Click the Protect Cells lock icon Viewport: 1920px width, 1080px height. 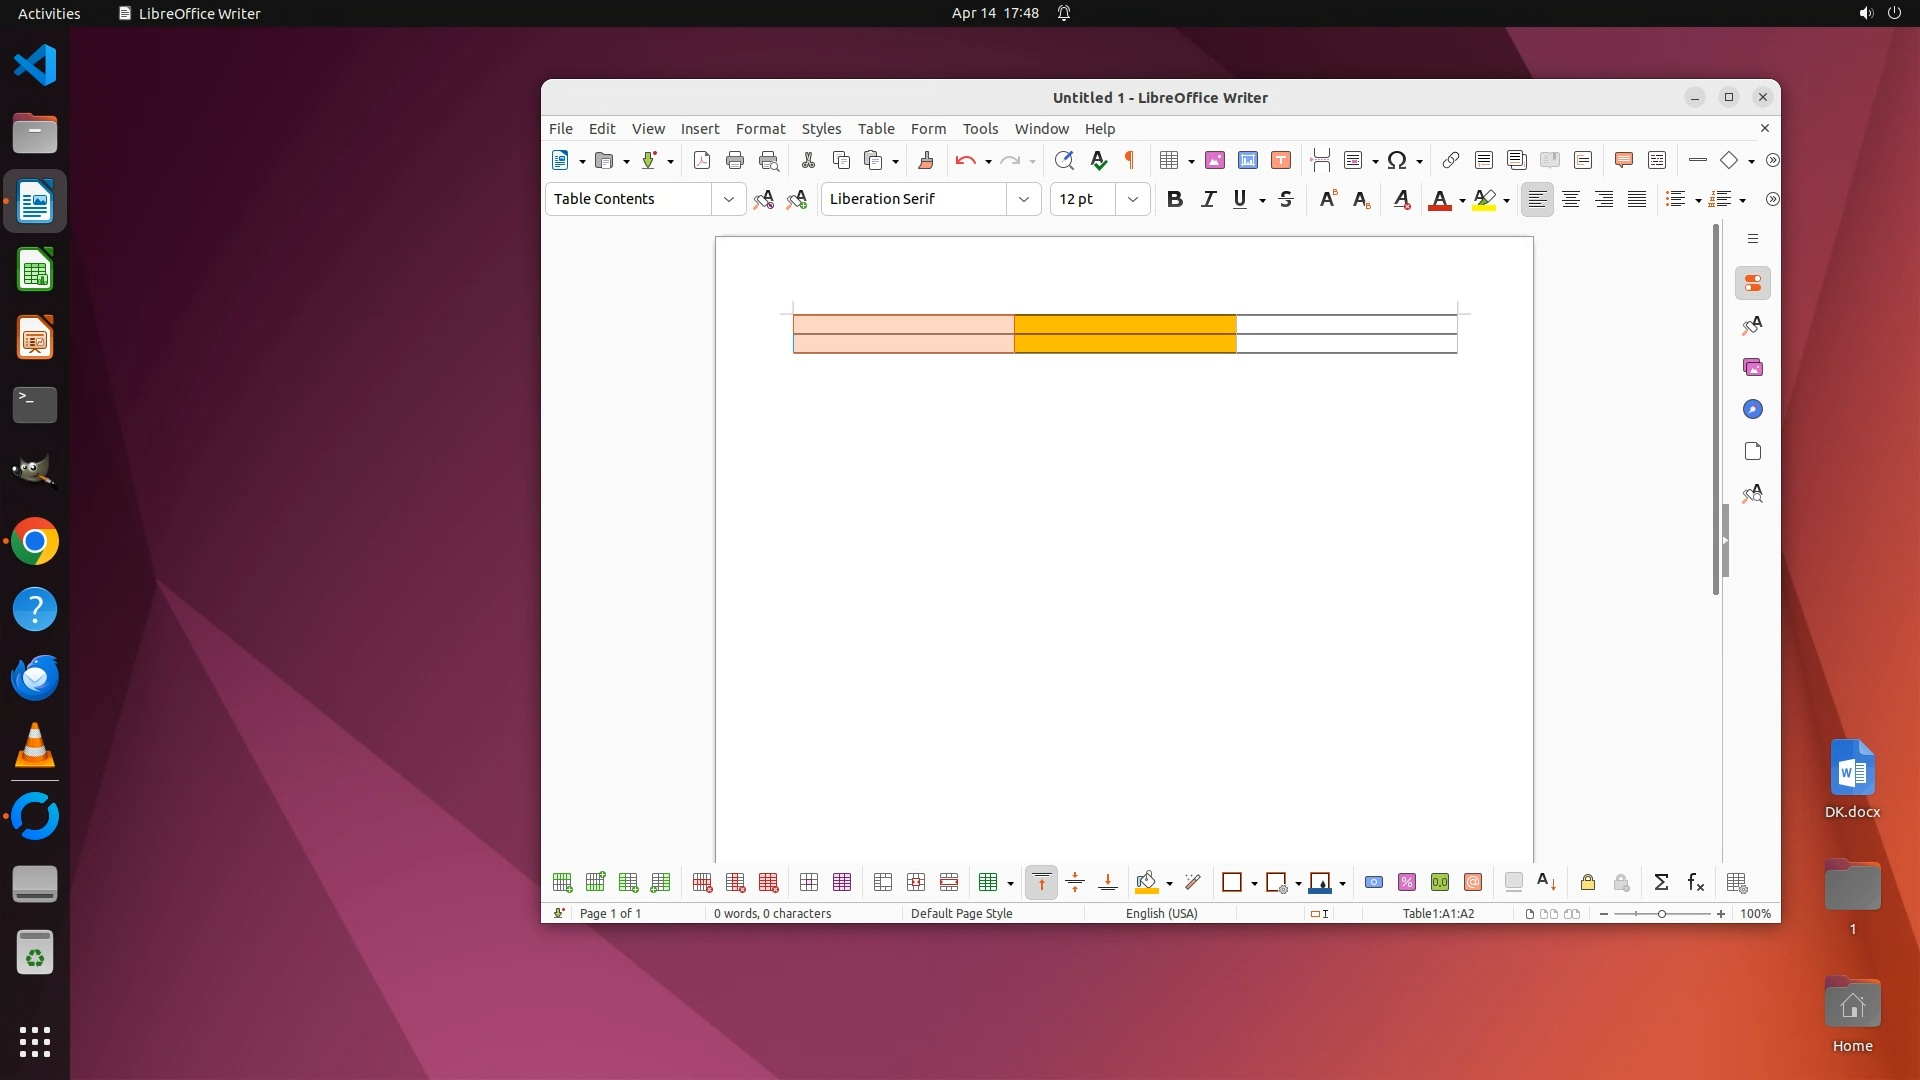[1587, 882]
